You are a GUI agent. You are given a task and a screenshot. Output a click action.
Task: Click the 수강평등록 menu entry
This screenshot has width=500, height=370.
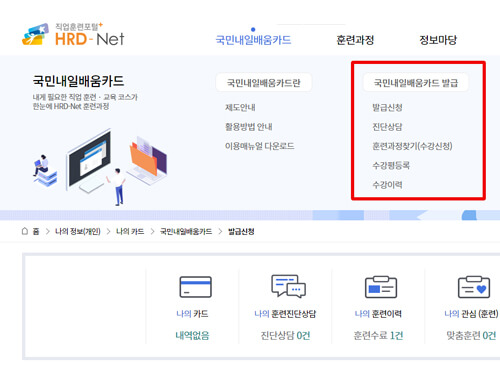[391, 165]
